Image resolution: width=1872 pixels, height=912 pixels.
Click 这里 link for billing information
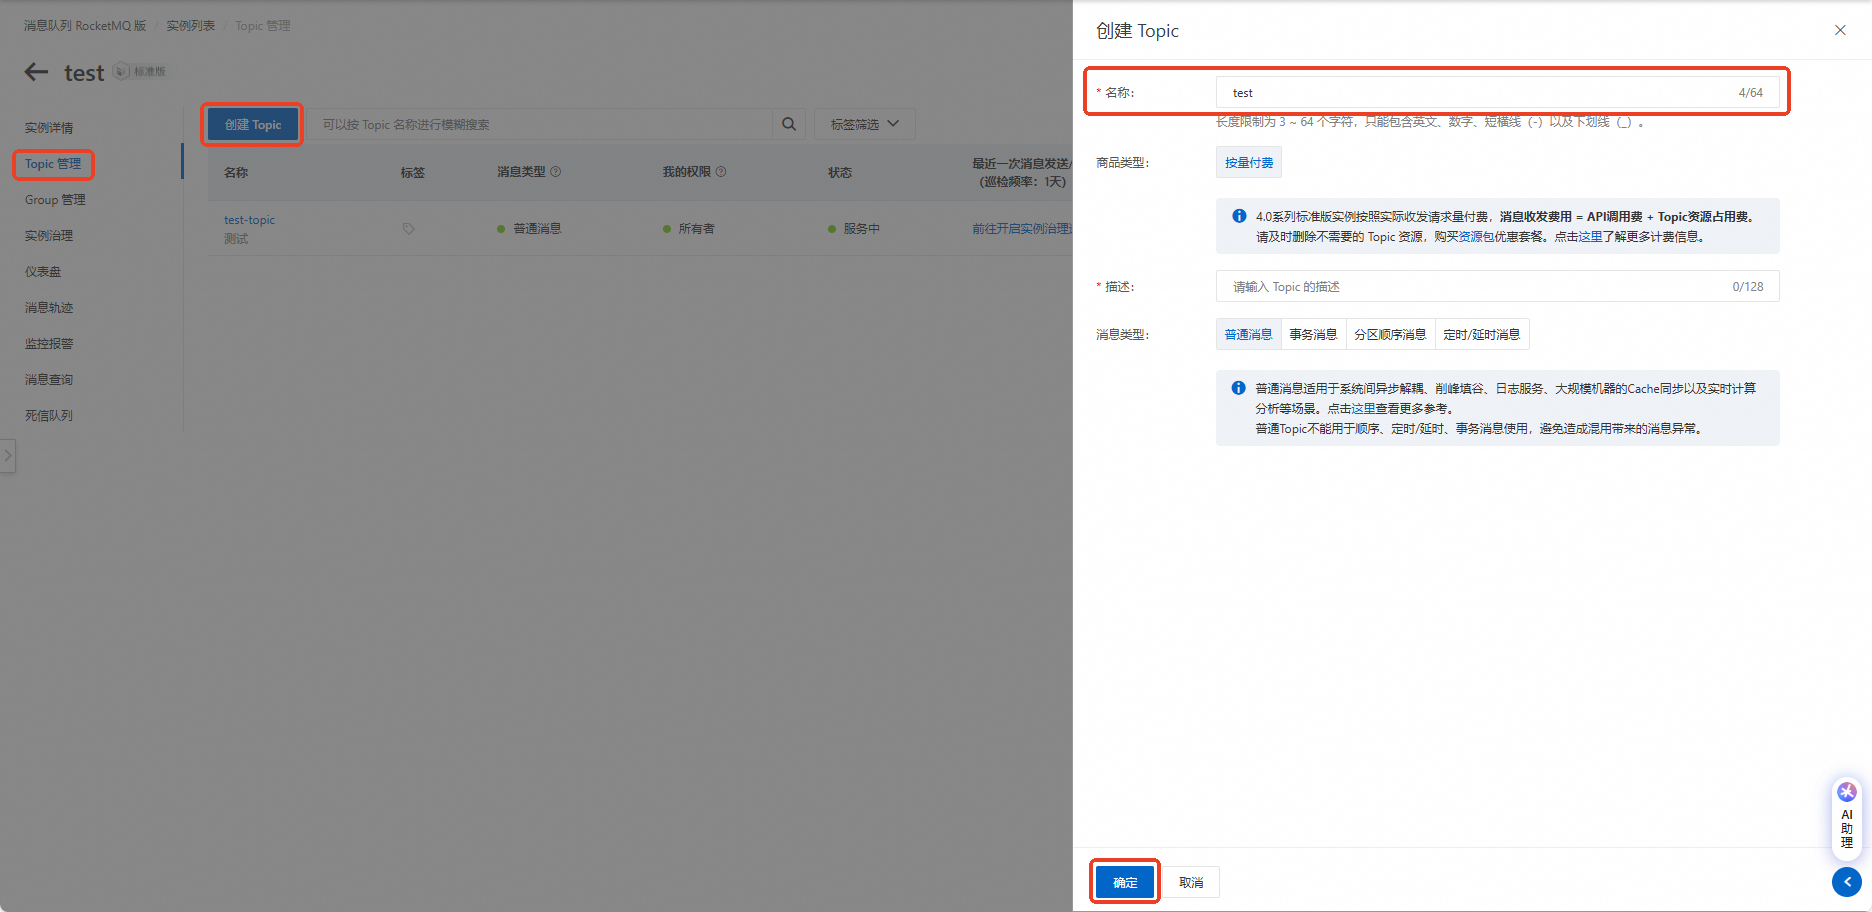[x=1590, y=237]
